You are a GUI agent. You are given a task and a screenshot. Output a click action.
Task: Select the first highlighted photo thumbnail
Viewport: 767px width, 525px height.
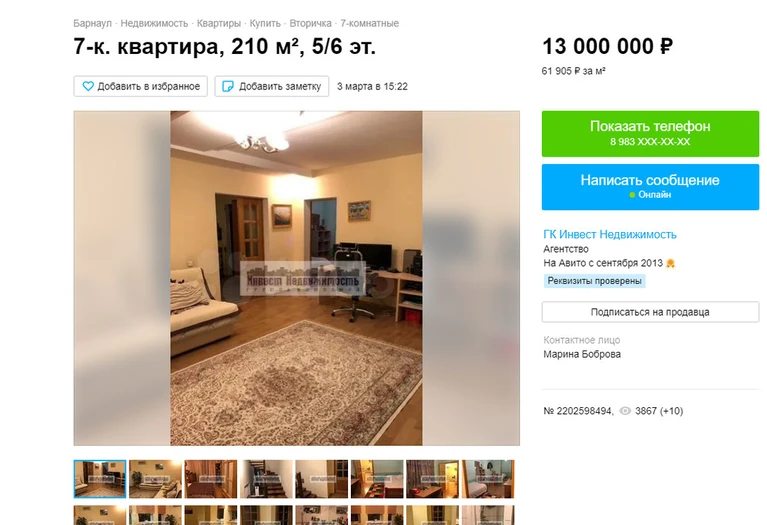tap(100, 479)
